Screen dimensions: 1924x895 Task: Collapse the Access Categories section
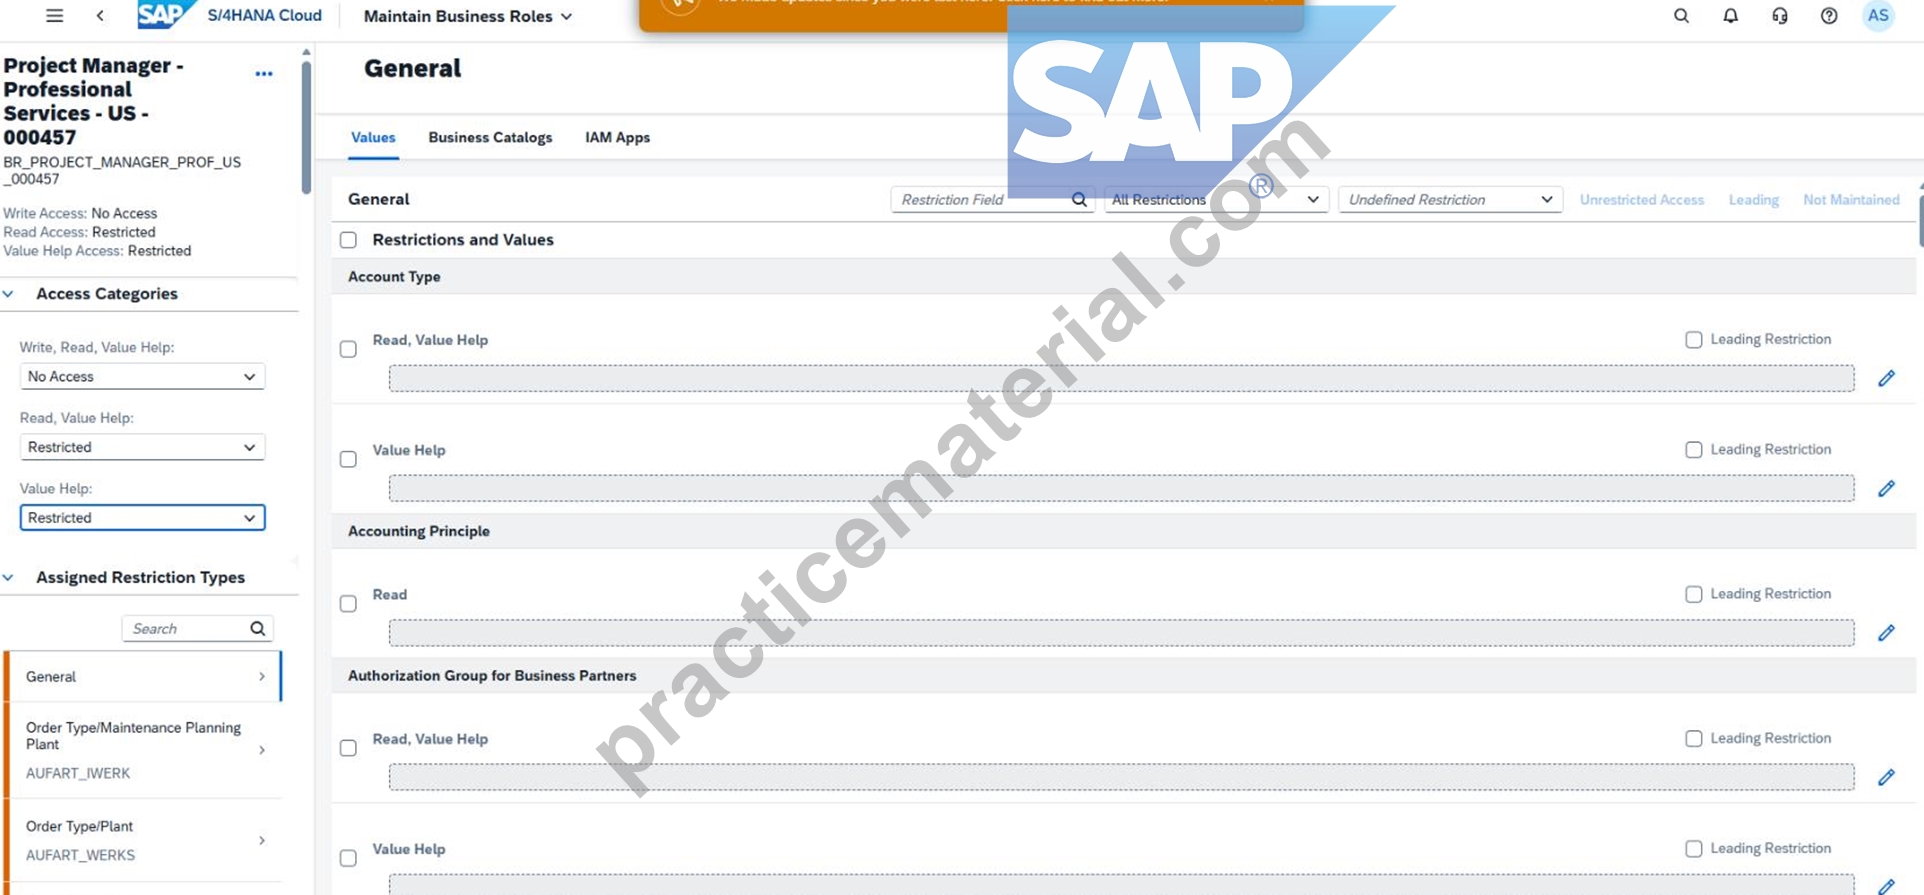pos(9,294)
